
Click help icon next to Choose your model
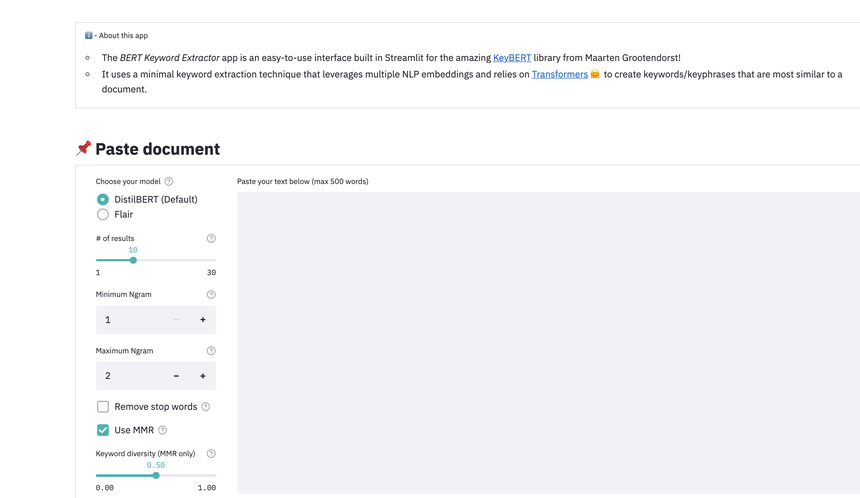[x=169, y=182]
